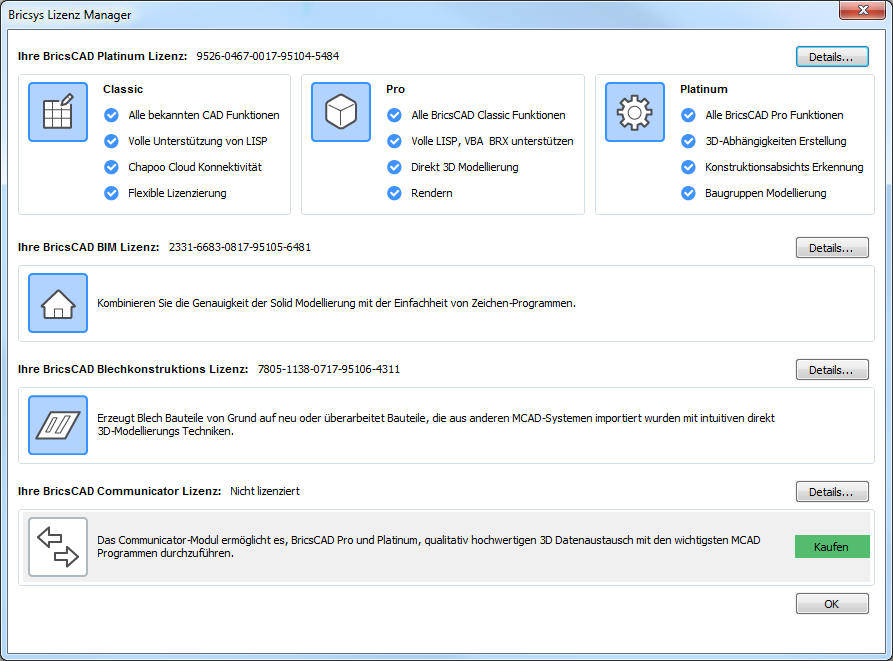Click checkmark next to 'Baugruppen Modellierung'
Screen dimensions: 893x661
pos(688,193)
